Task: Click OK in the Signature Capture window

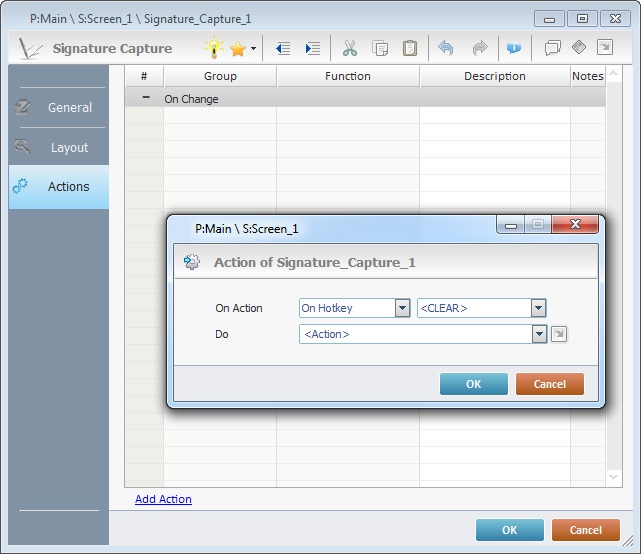Action: tap(510, 530)
